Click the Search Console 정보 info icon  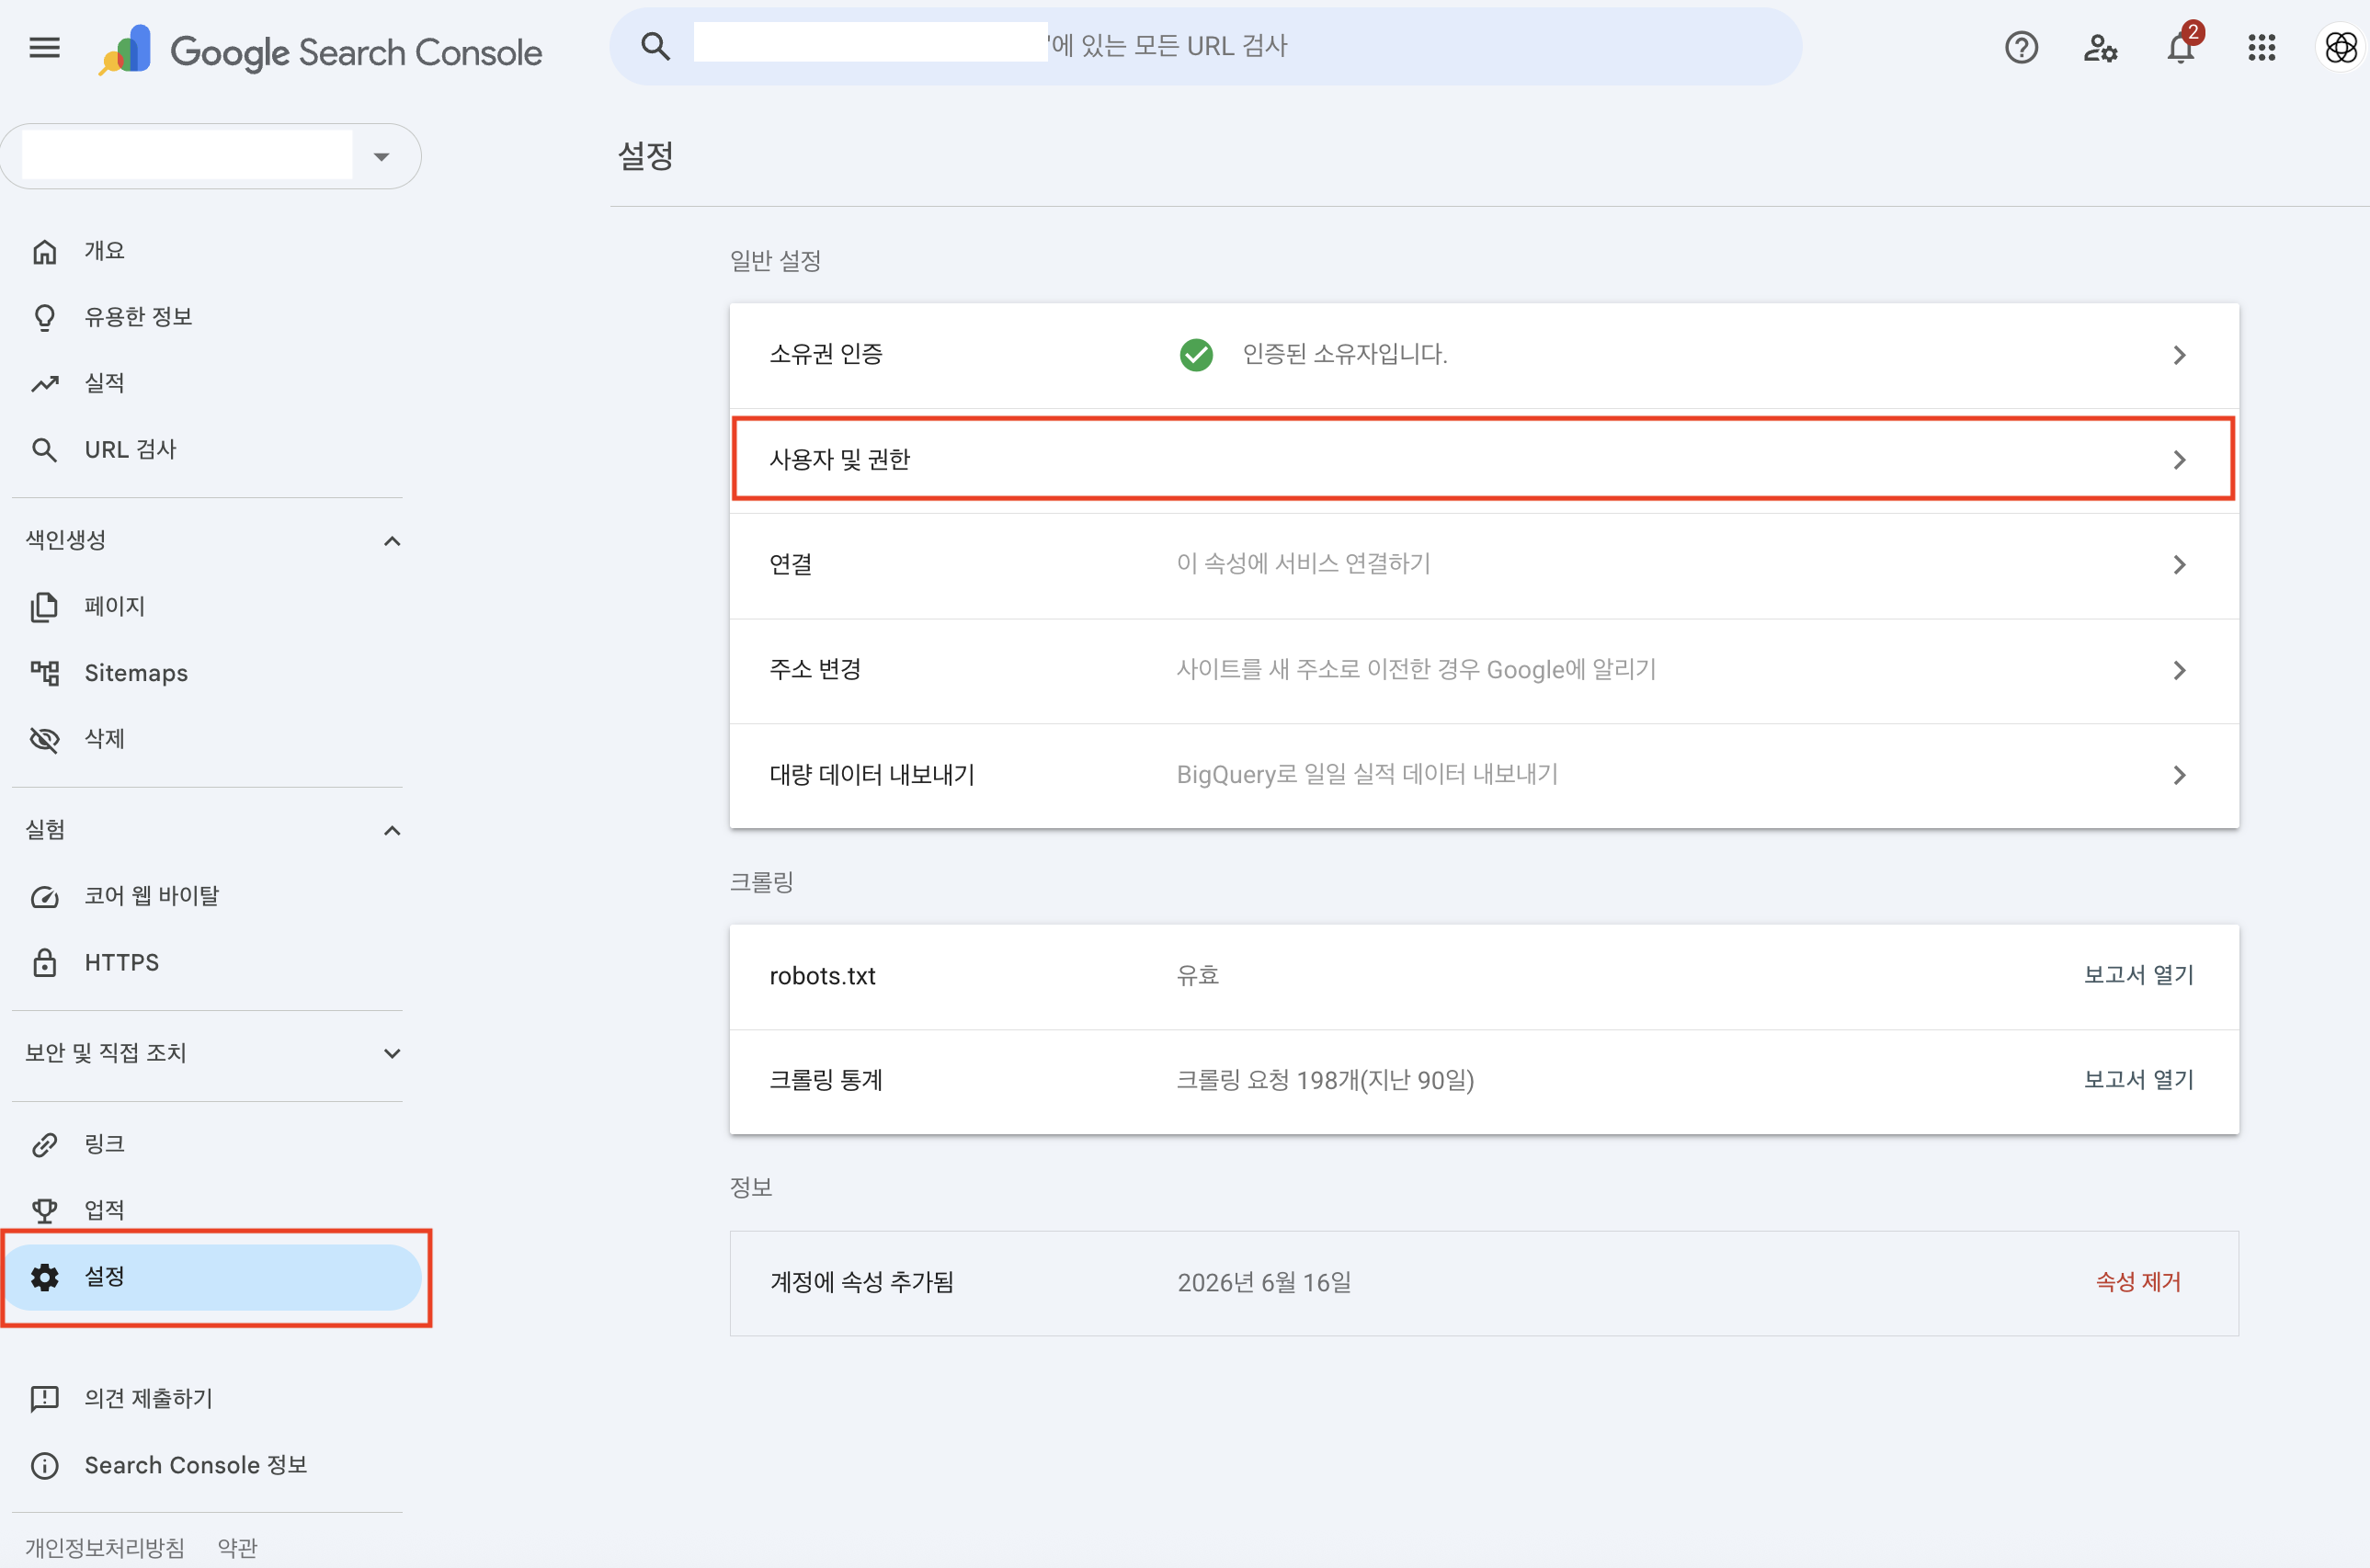[44, 1465]
